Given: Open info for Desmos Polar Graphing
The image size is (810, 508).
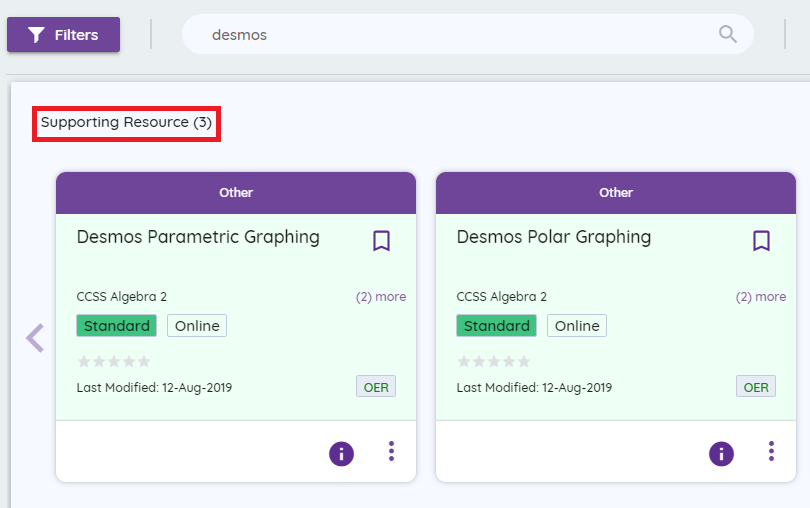Looking at the screenshot, I should point(721,454).
